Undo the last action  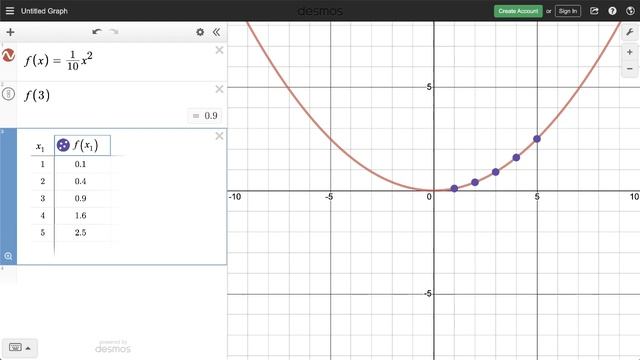pos(97,31)
